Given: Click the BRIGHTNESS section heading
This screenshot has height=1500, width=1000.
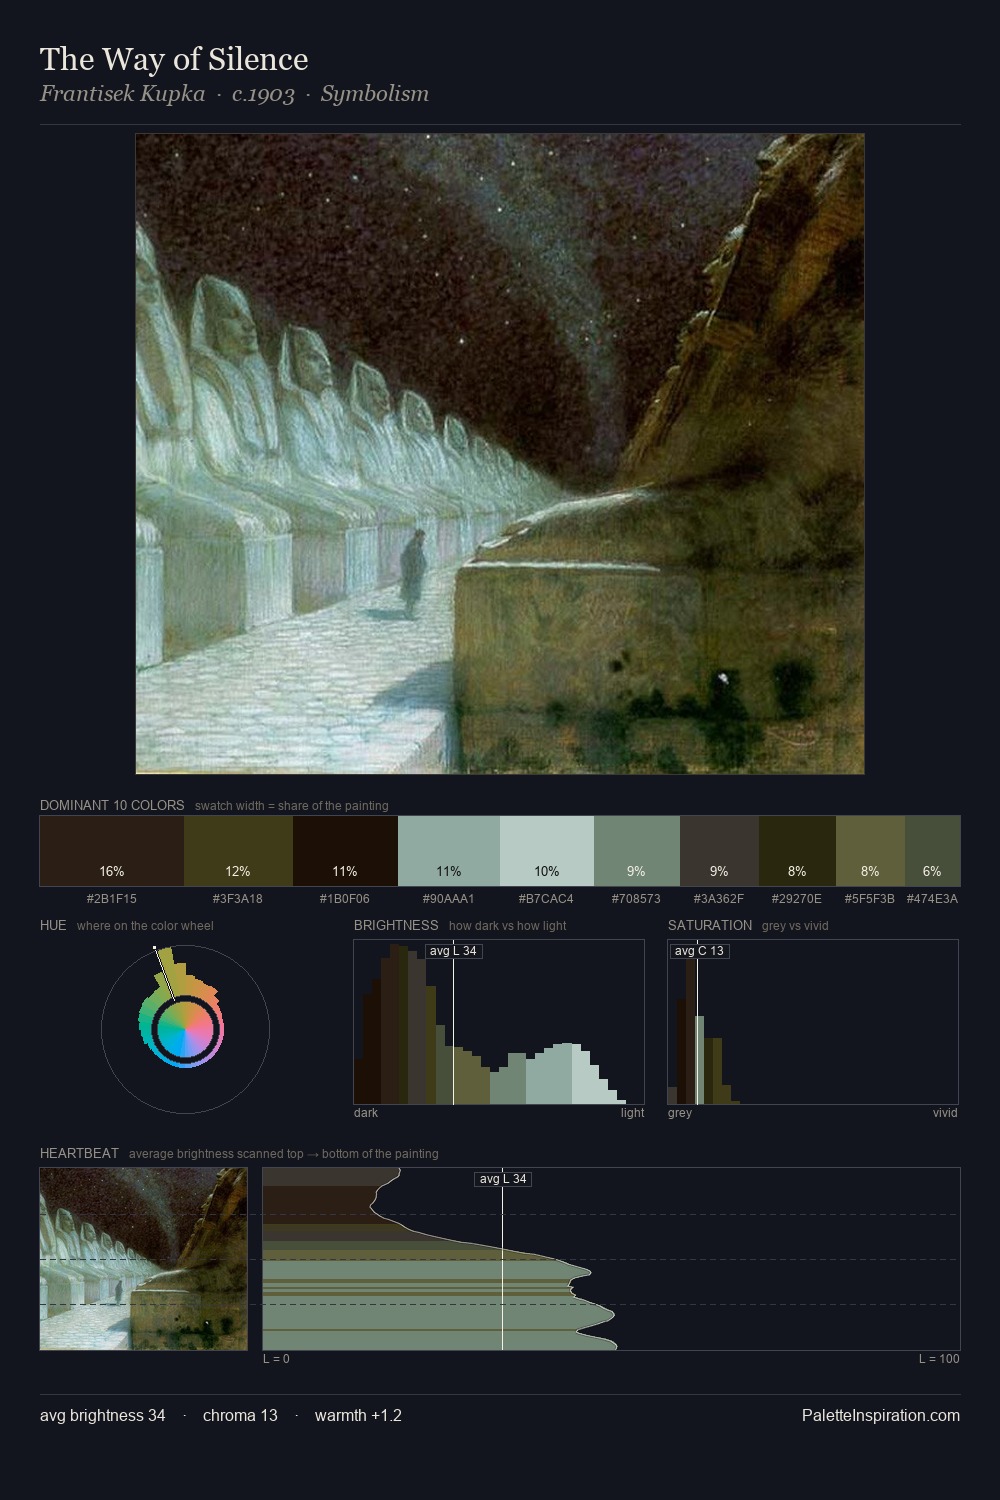Looking at the screenshot, I should click(396, 925).
